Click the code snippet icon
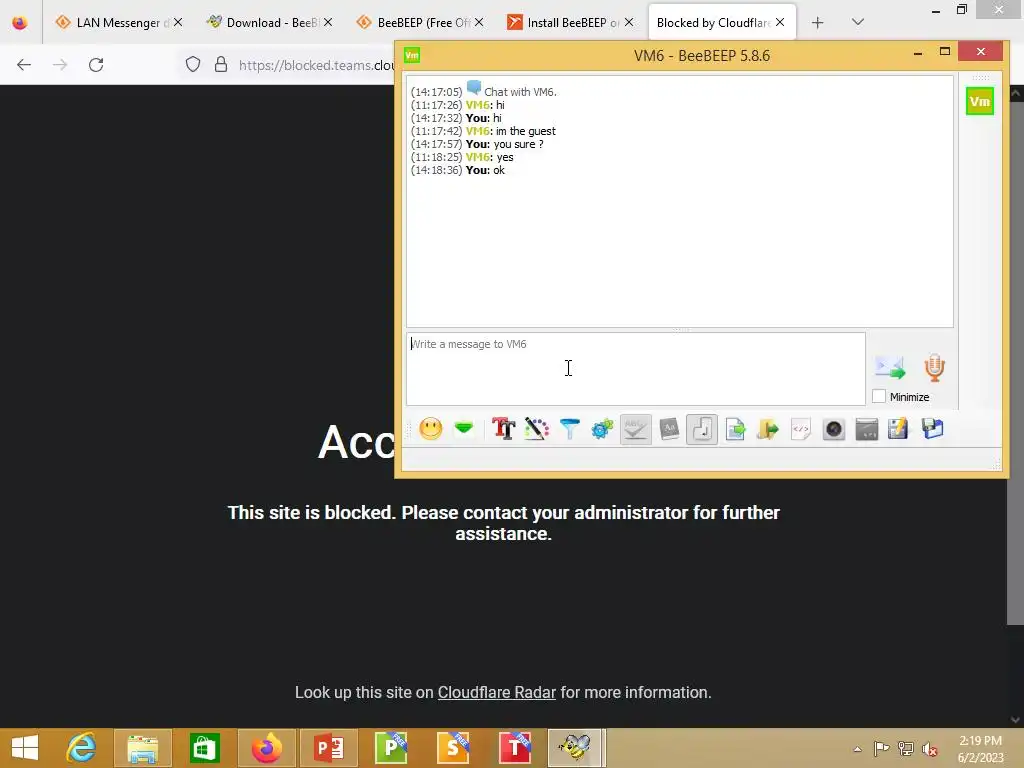The width and height of the screenshot is (1024, 768). point(801,429)
